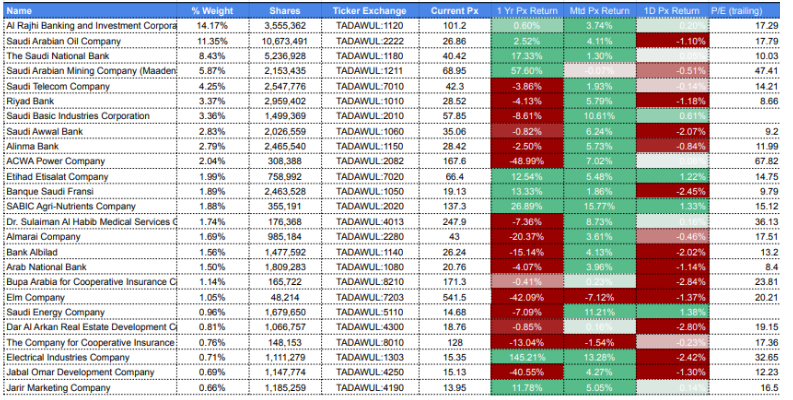Select the Almarai Company cell
Viewport: 793px width, 400px height.
pos(90,237)
